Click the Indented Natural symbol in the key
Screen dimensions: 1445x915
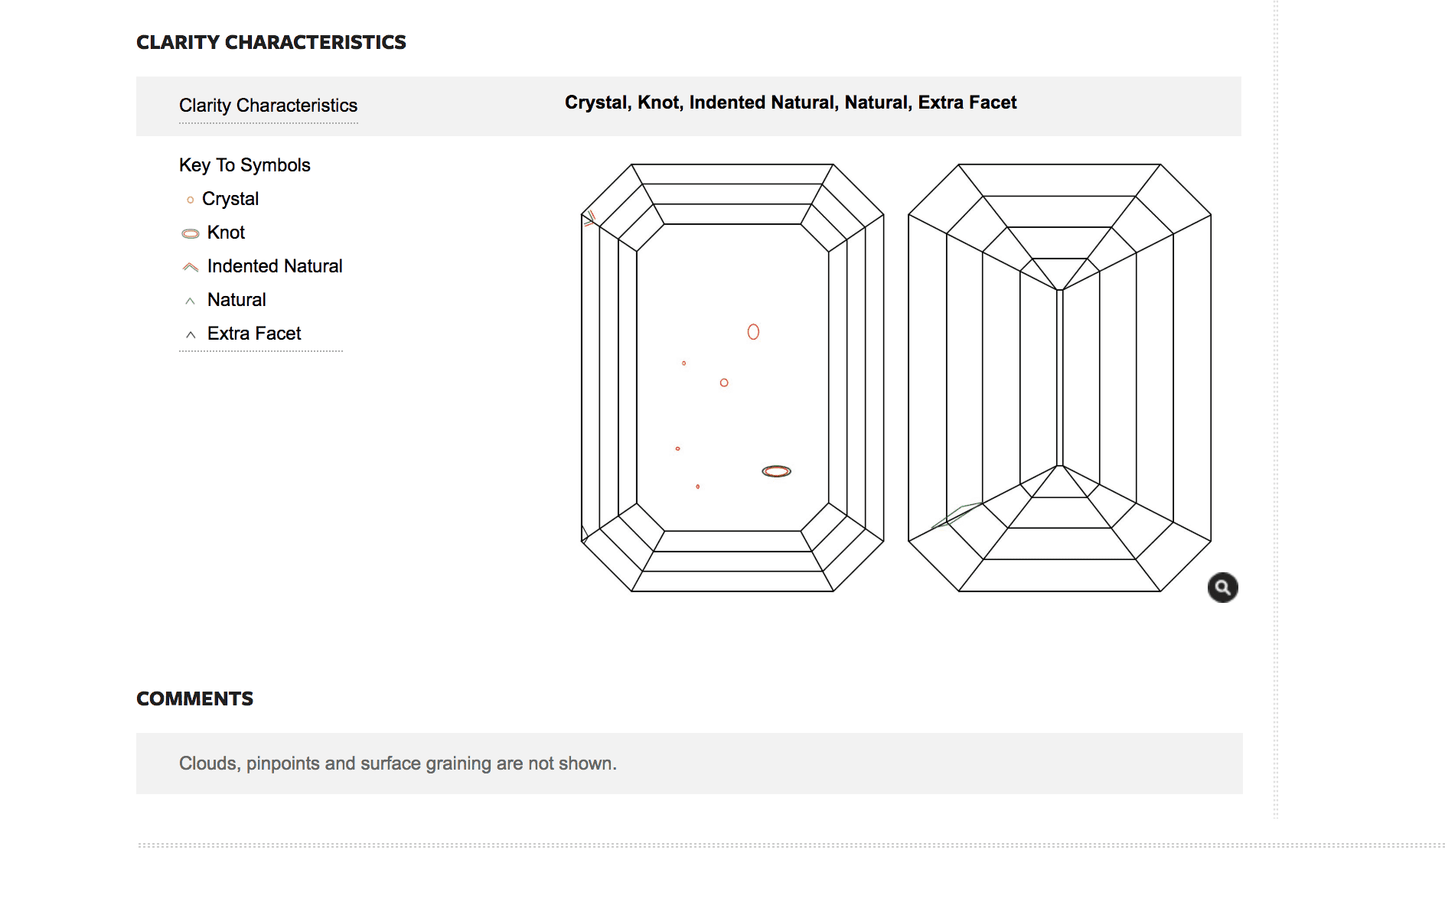[x=190, y=267]
